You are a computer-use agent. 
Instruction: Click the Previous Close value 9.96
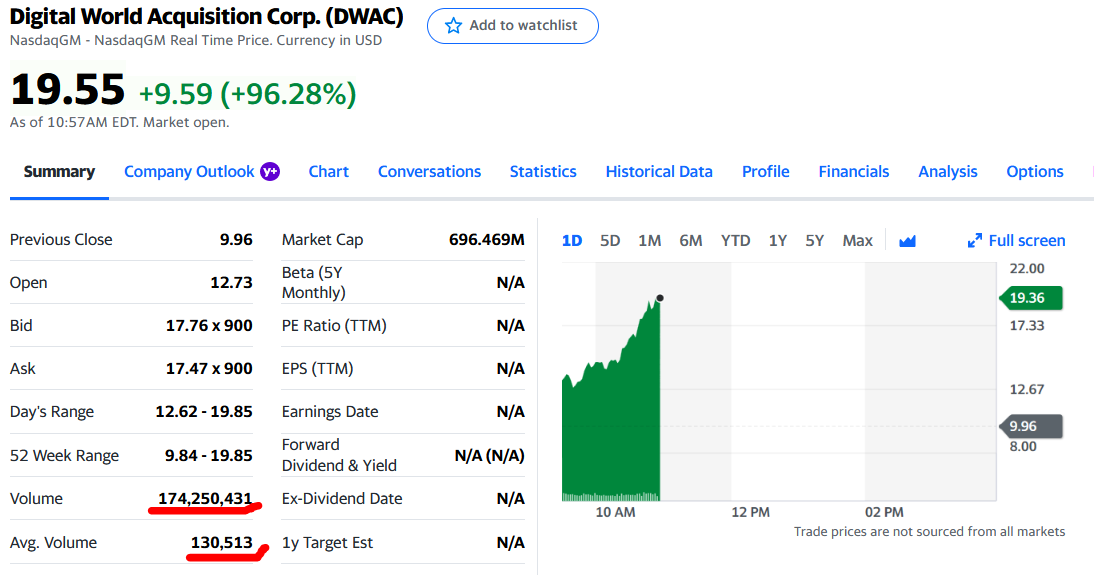click(x=236, y=239)
